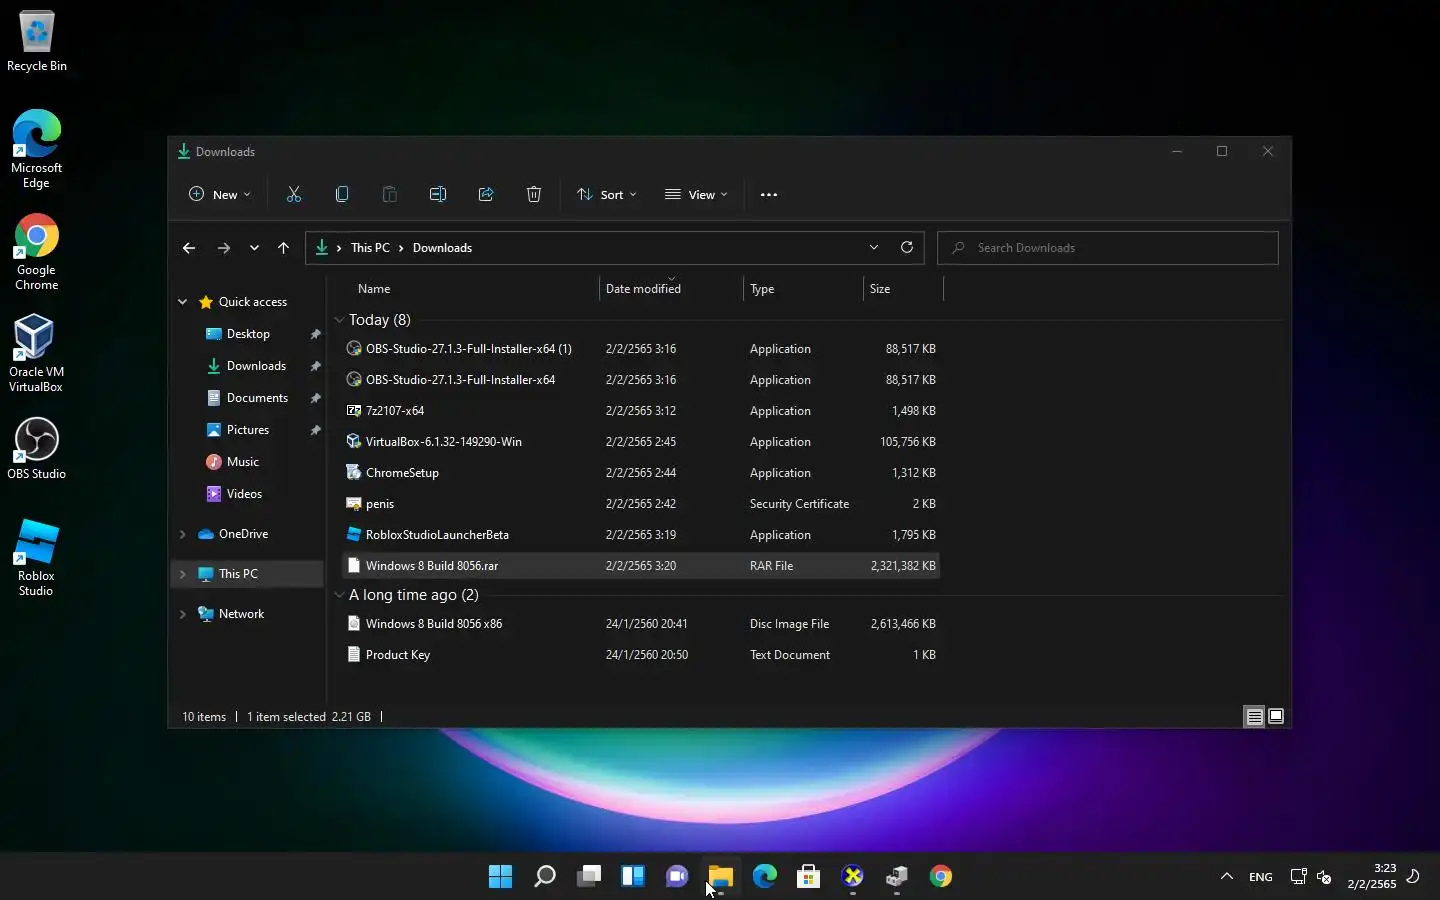
Task: Click the Search Downloads field
Action: [x=1107, y=248]
